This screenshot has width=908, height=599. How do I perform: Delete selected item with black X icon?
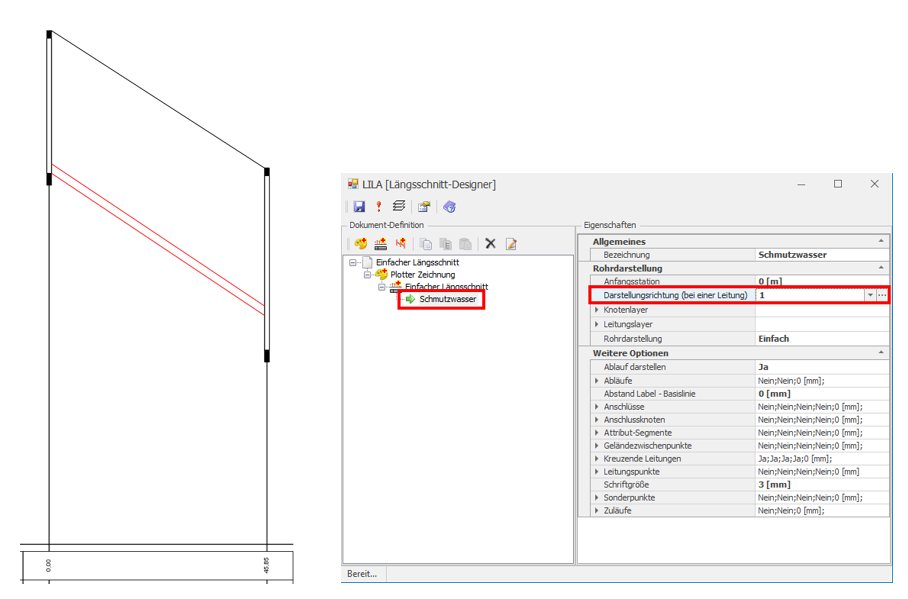click(490, 243)
